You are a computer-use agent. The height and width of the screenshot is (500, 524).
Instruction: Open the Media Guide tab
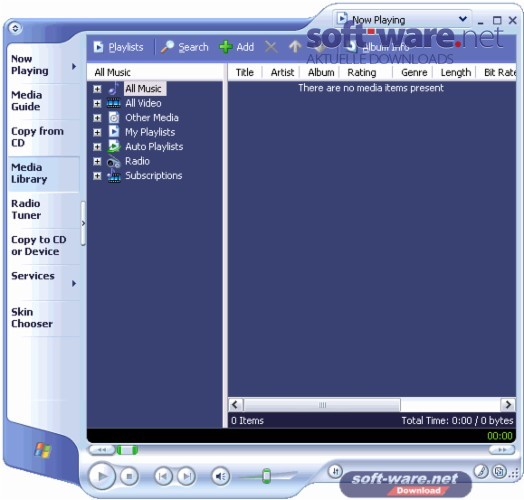(26, 101)
